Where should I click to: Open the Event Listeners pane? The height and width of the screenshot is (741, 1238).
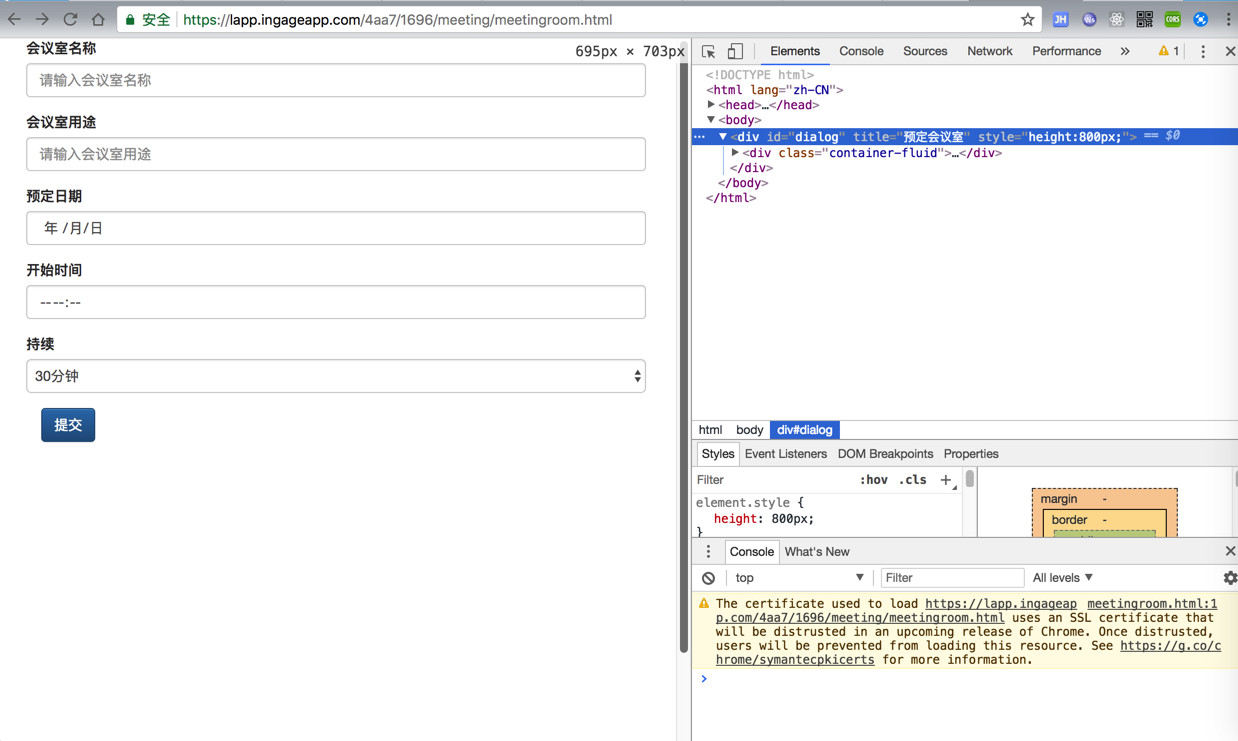(786, 454)
